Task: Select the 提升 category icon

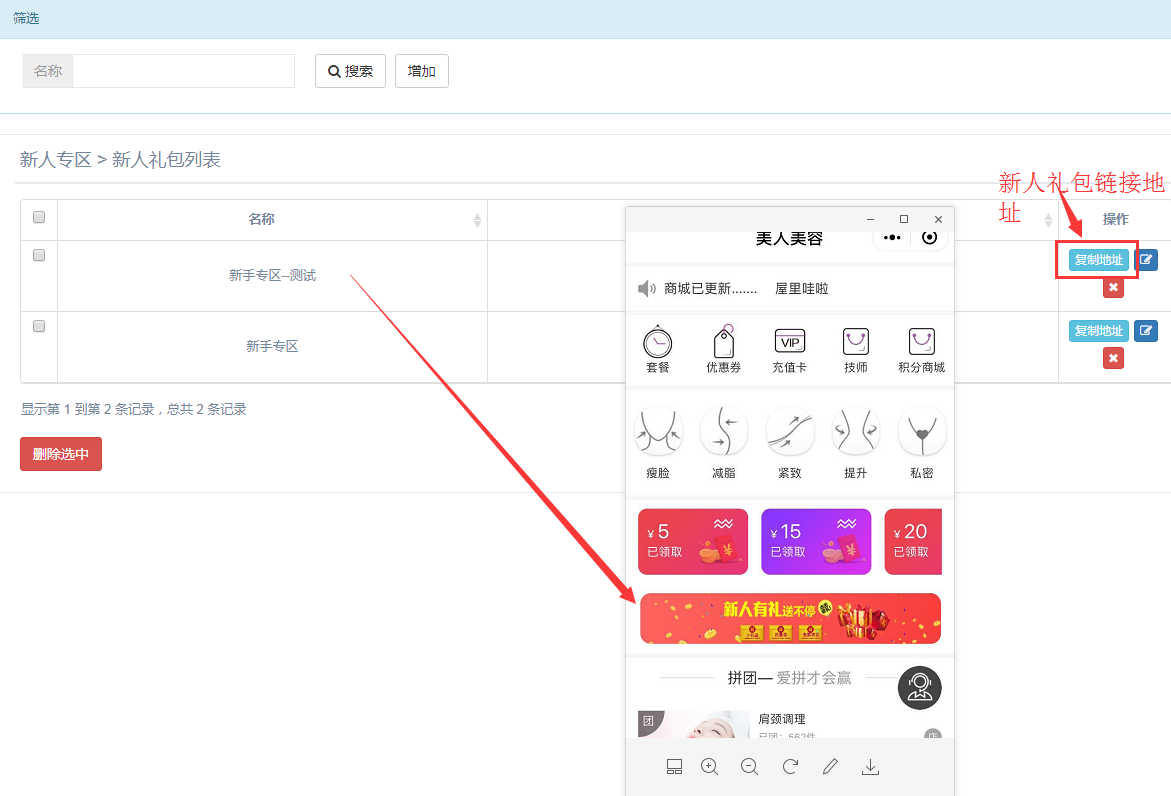Action: coord(856,432)
